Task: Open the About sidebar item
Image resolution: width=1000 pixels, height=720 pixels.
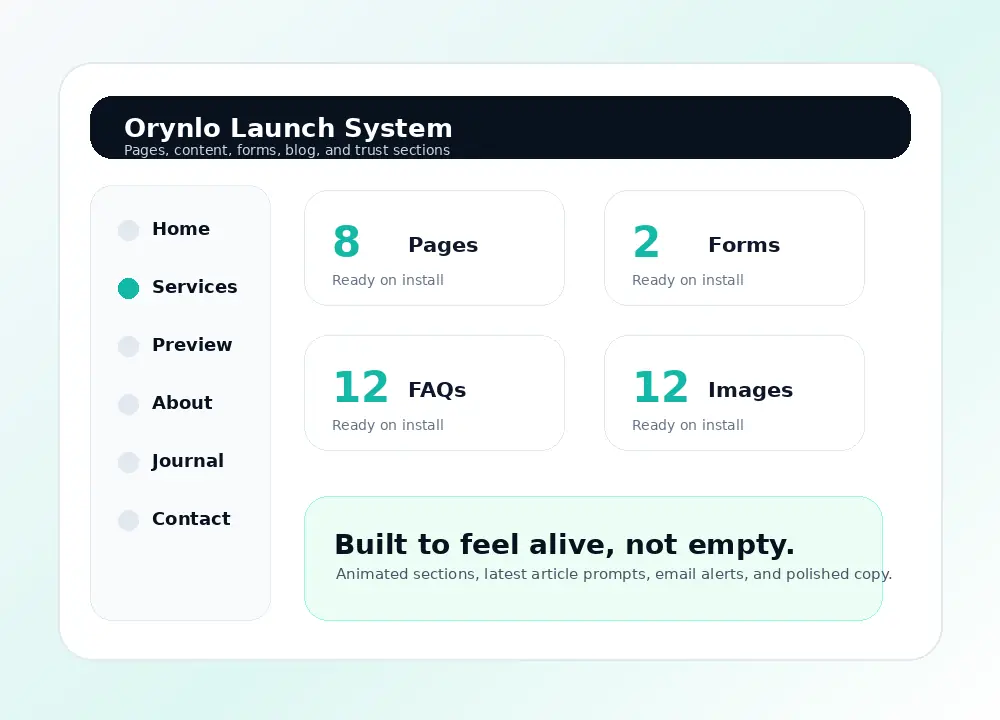Action: 182,403
